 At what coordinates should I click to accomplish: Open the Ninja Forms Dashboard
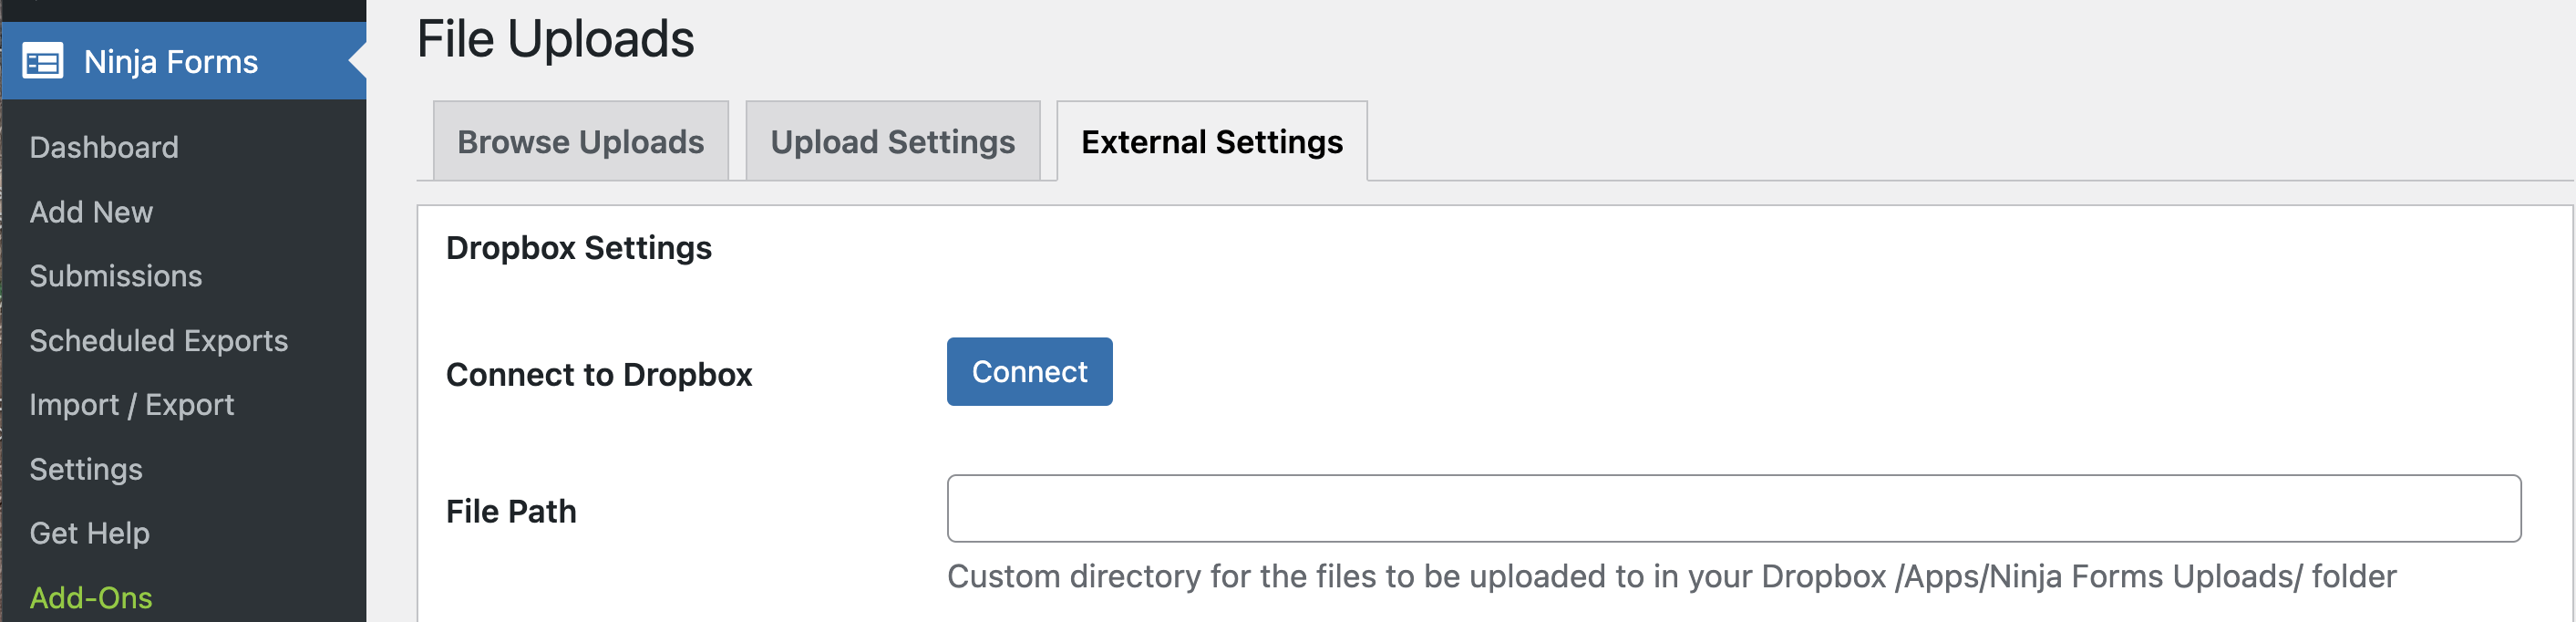(x=104, y=147)
